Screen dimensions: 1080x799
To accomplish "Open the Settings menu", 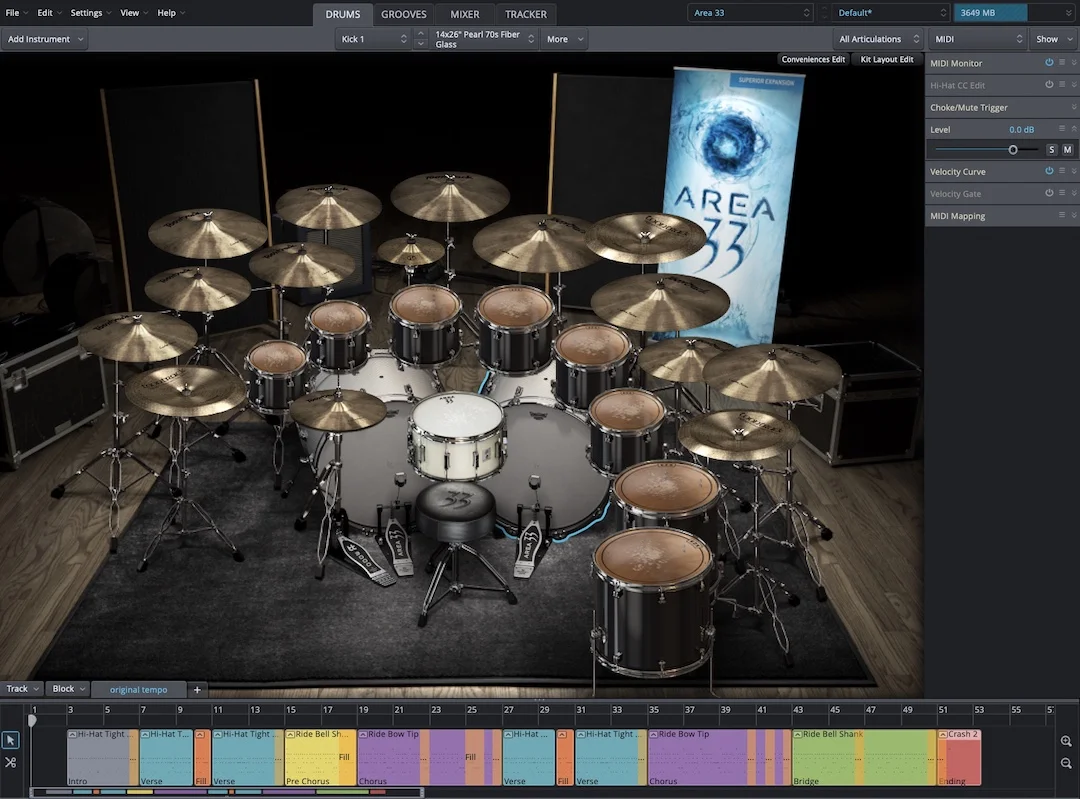I will point(90,12).
